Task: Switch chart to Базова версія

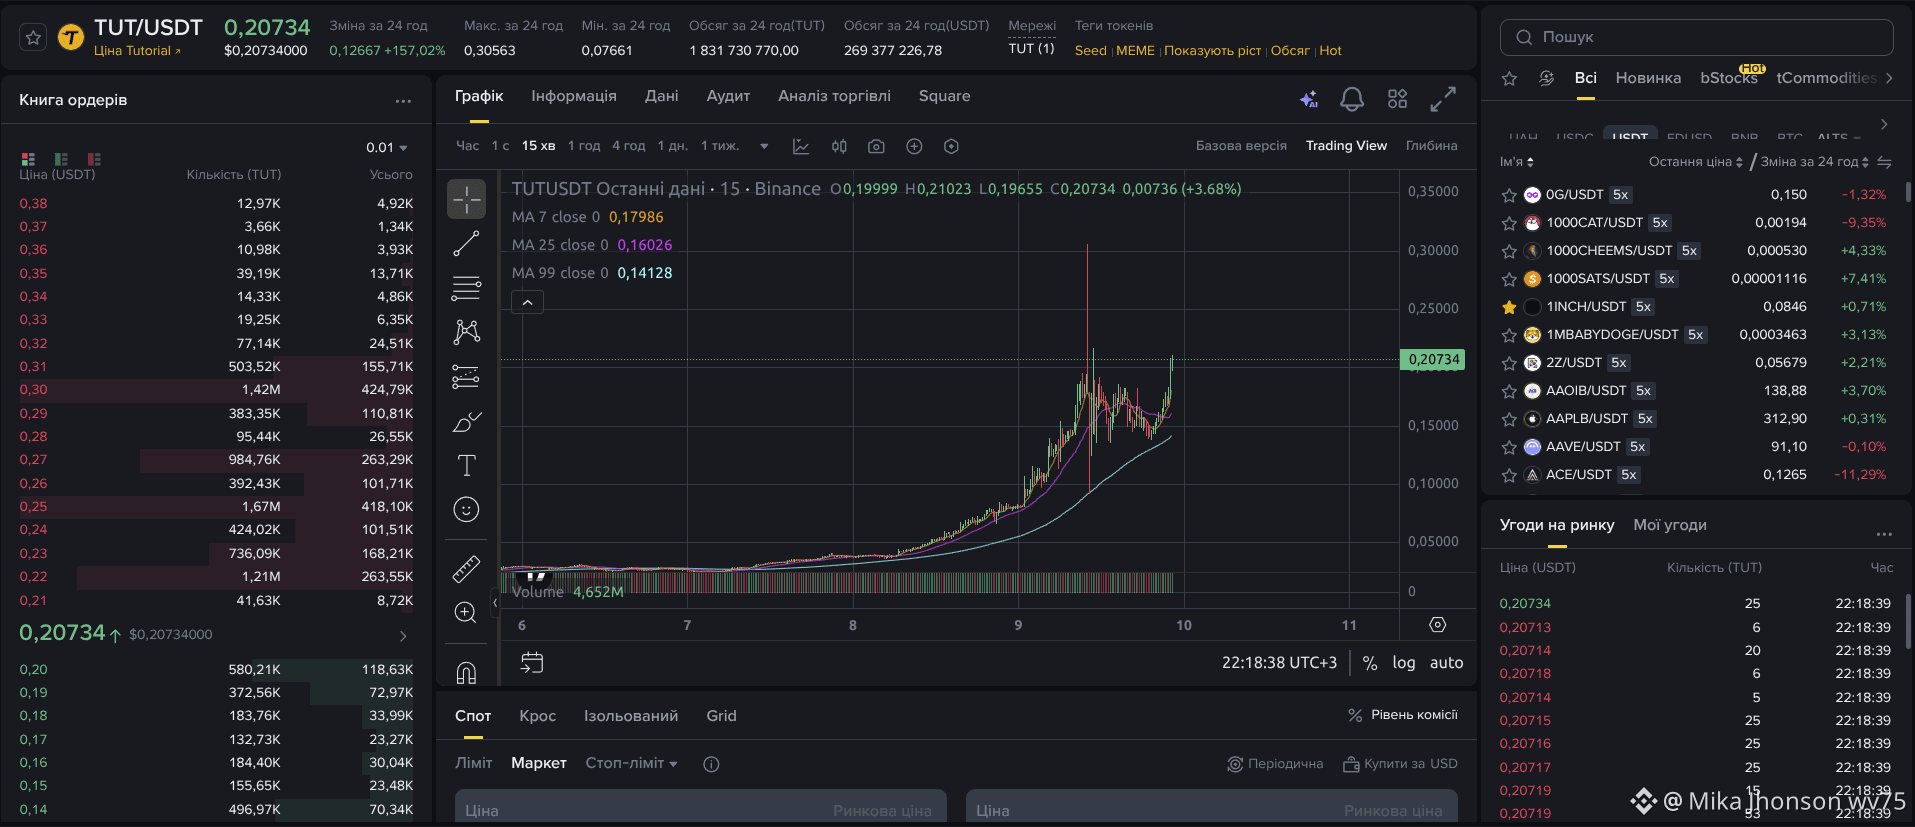Action: point(1241,146)
